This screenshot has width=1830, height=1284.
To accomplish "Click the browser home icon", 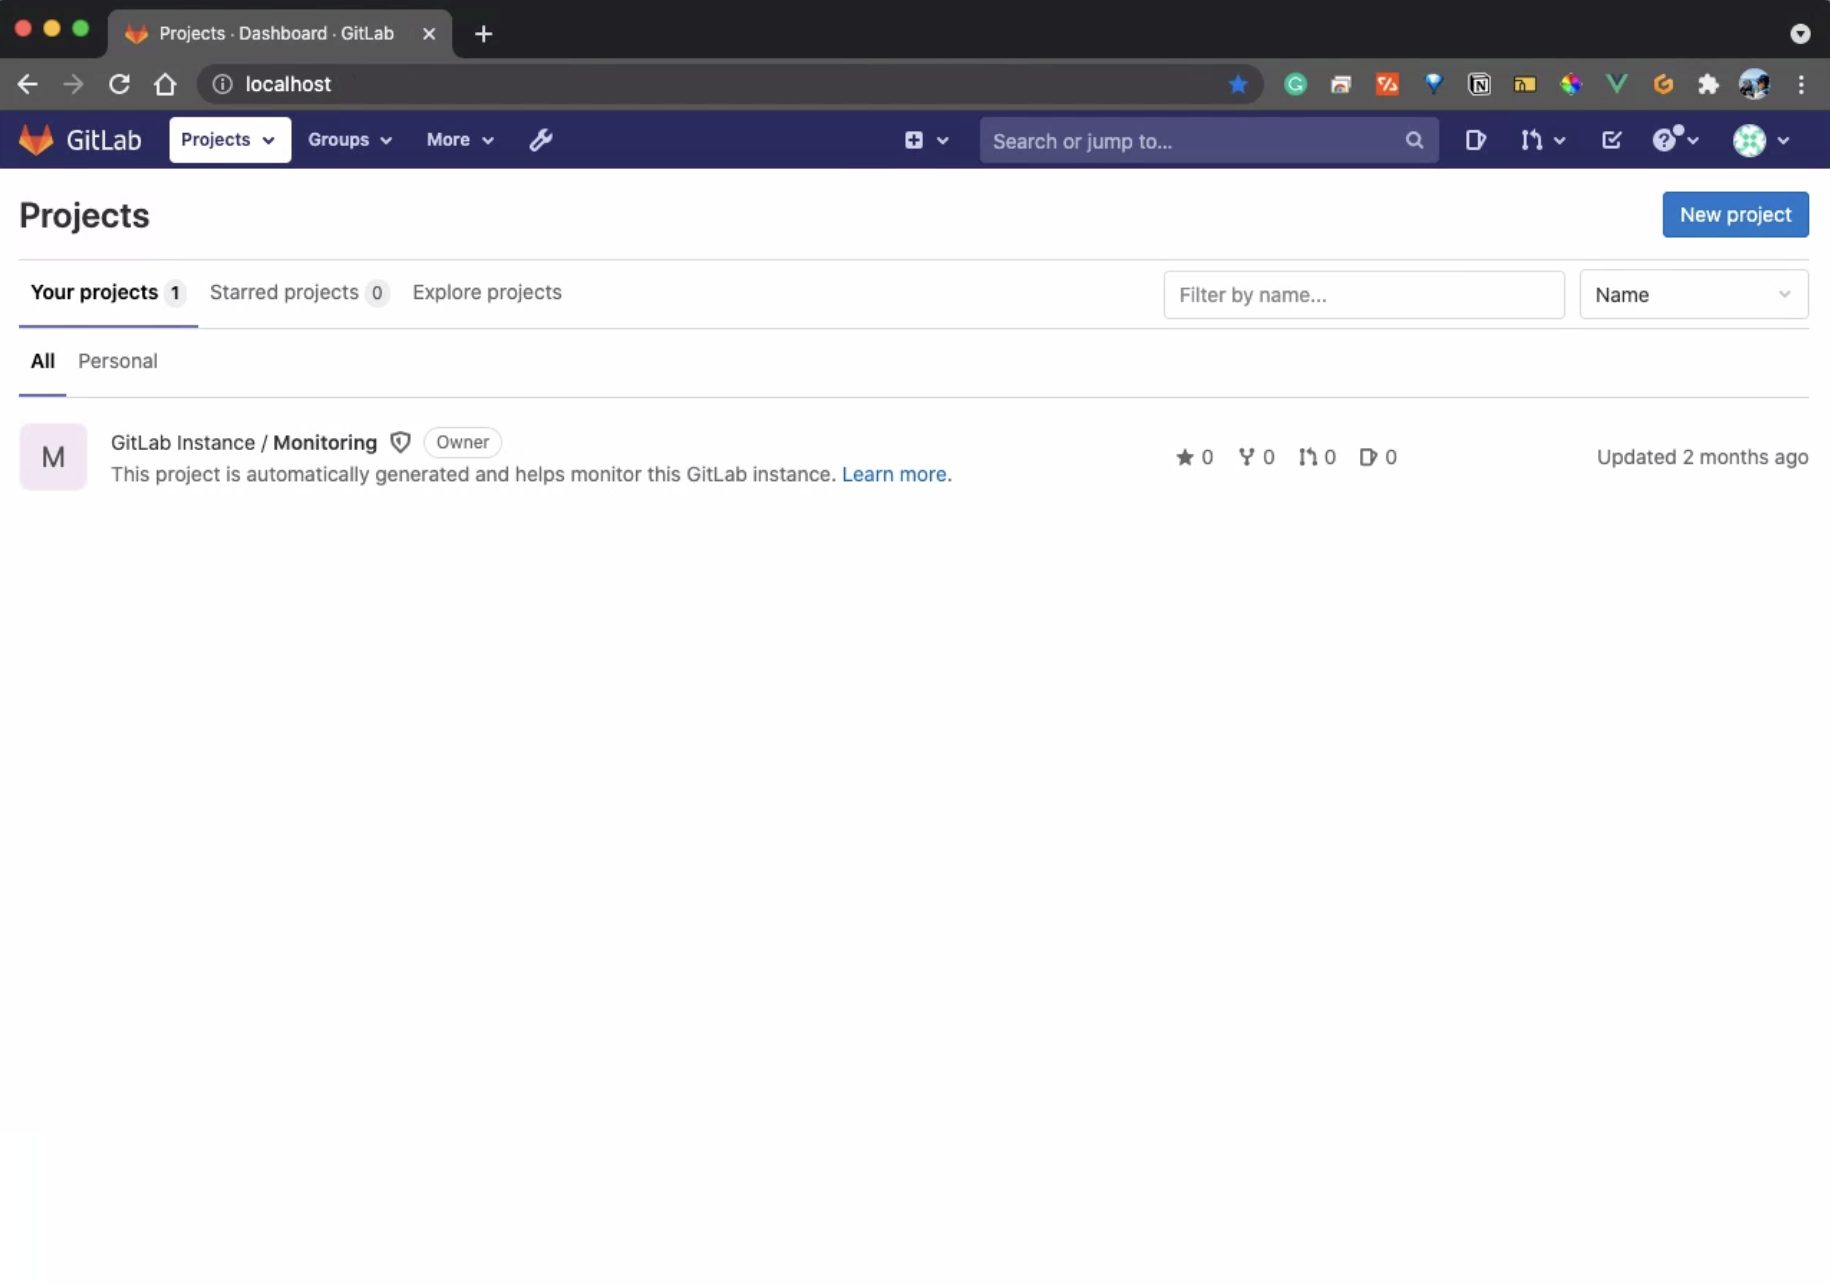I will (x=165, y=84).
